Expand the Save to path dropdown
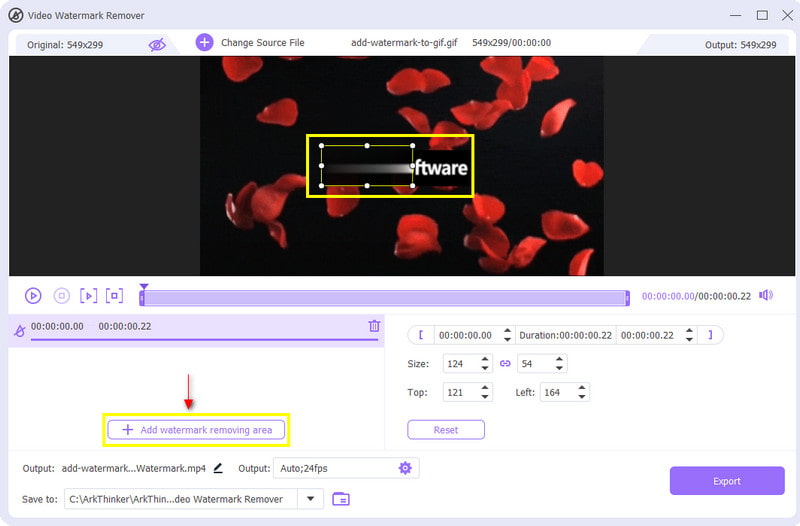Screen dimensions: 800x526 point(310,499)
